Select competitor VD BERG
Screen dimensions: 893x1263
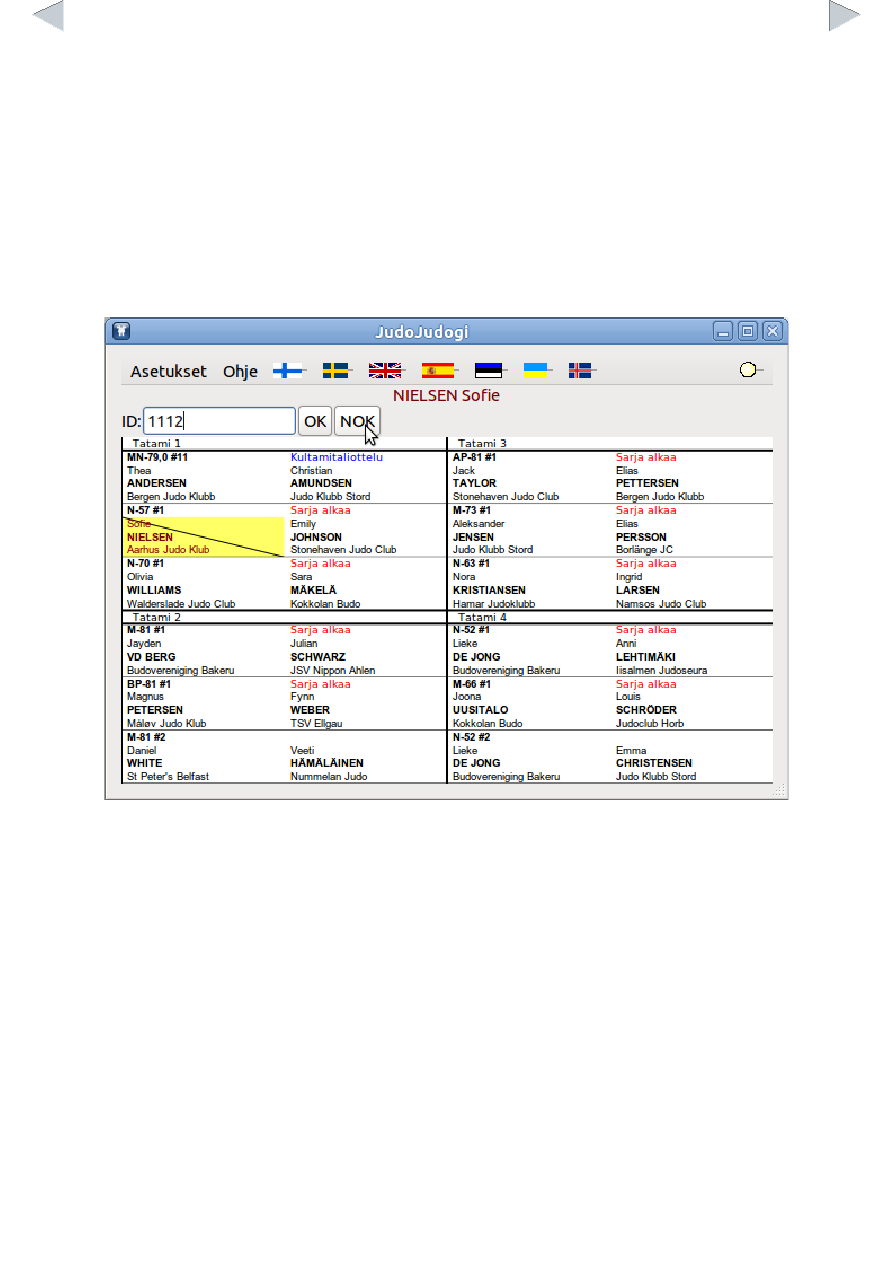pyautogui.click(x=151, y=657)
